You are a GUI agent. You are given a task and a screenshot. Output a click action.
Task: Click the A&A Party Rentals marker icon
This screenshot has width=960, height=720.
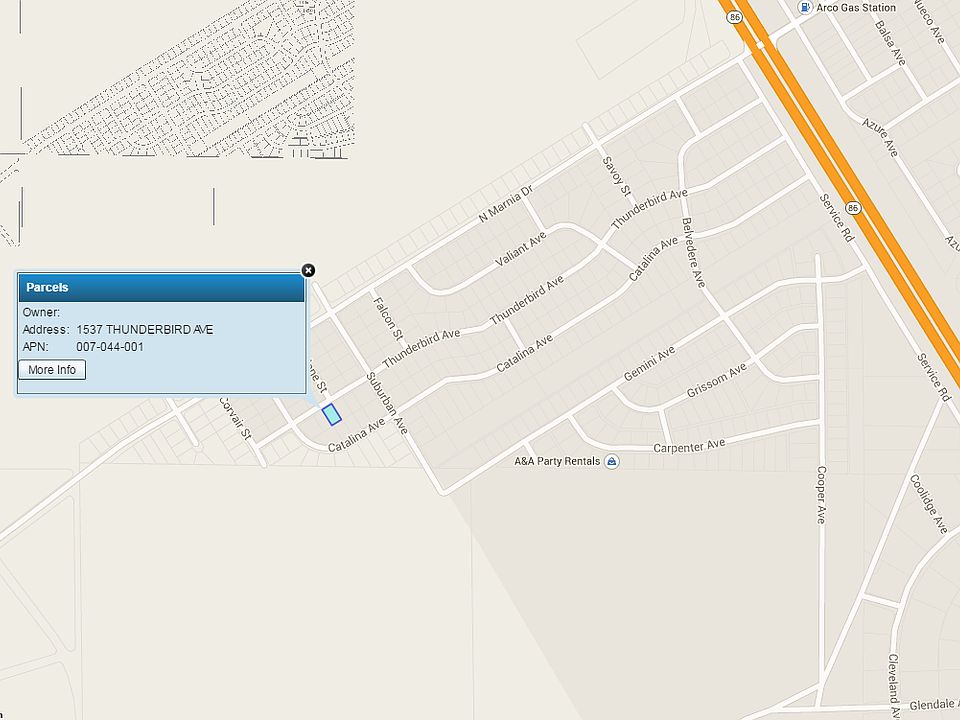611,461
